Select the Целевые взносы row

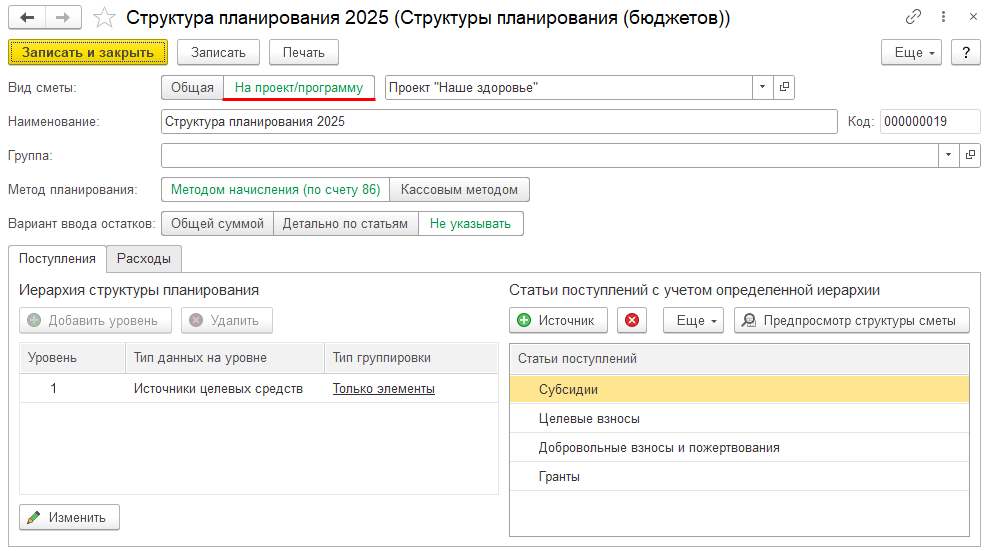pos(739,418)
